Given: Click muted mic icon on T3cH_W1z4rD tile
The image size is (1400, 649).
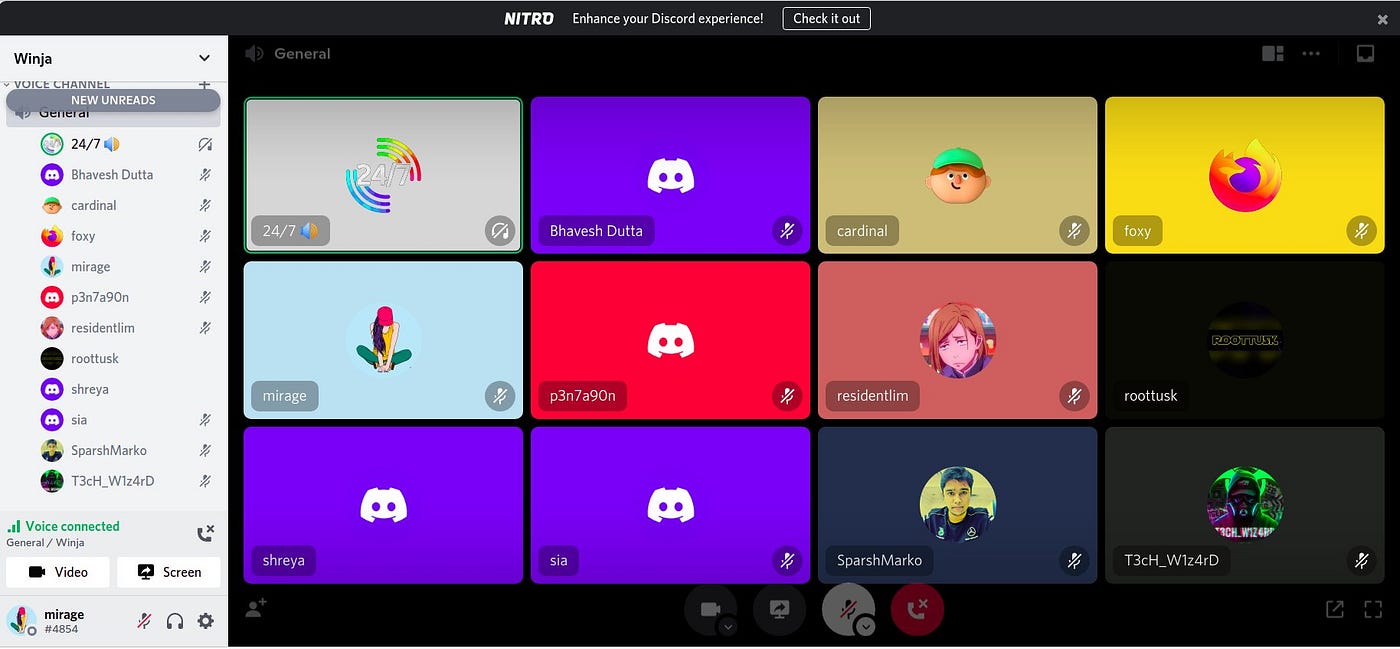Looking at the screenshot, I should tap(1361, 561).
